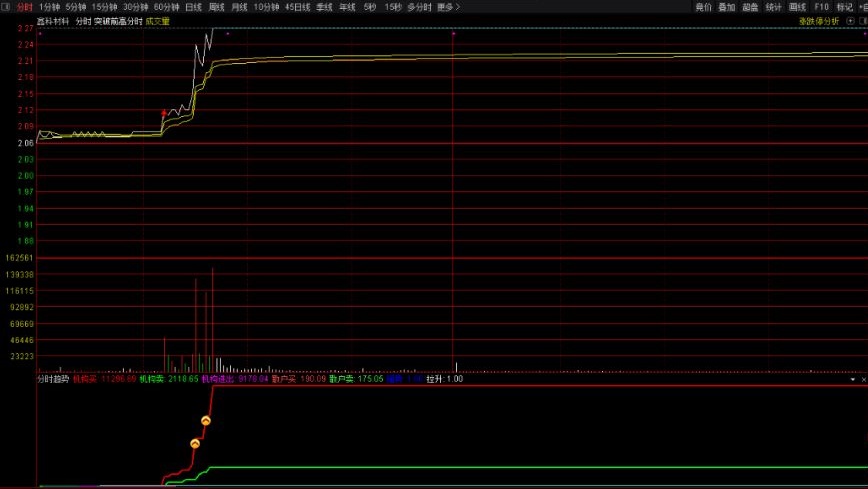The height and width of the screenshot is (489, 868).
Task: Click the plus icon beside 涨跌停分析
Action: coord(851,21)
